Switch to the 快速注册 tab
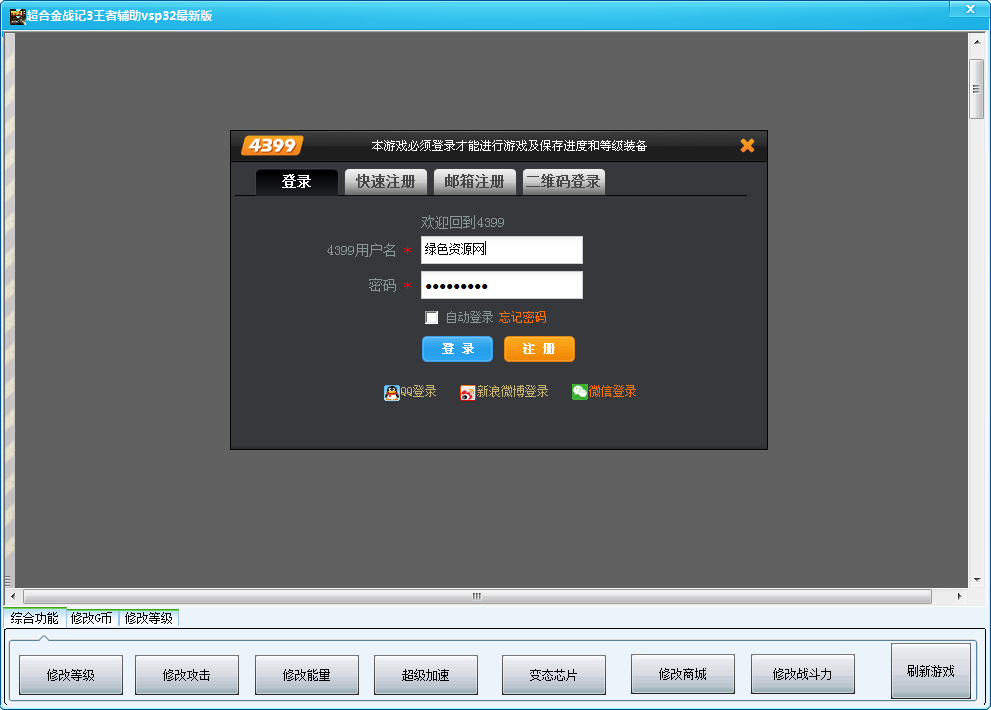Image resolution: width=991 pixels, height=710 pixels. click(x=385, y=182)
